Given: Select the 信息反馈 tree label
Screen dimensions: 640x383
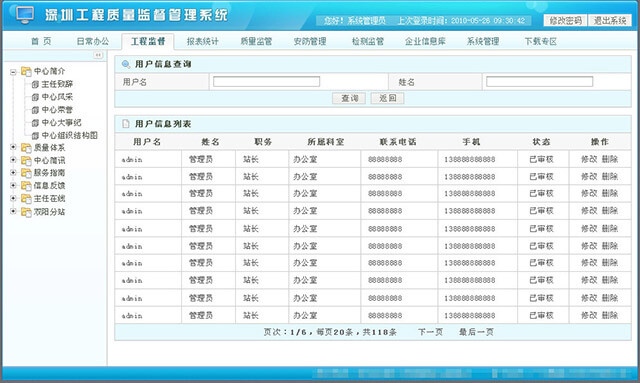Looking at the screenshot, I should (x=49, y=185).
